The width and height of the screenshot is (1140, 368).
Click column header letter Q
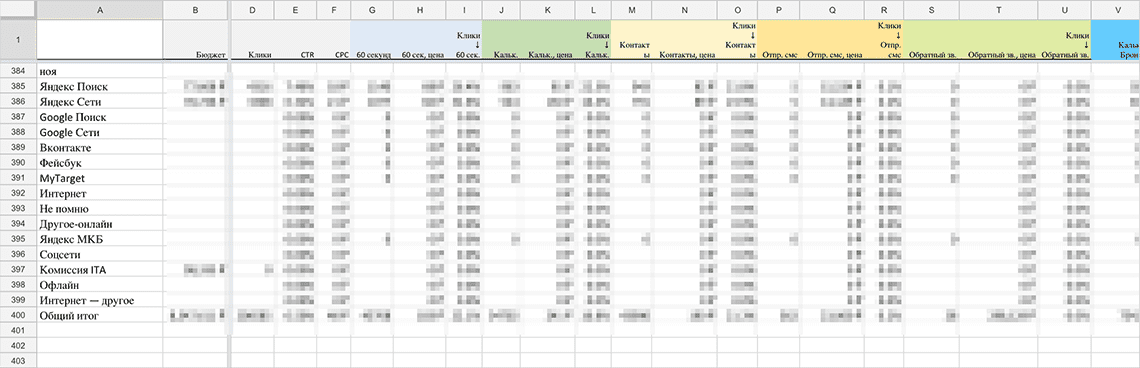(832, 9)
